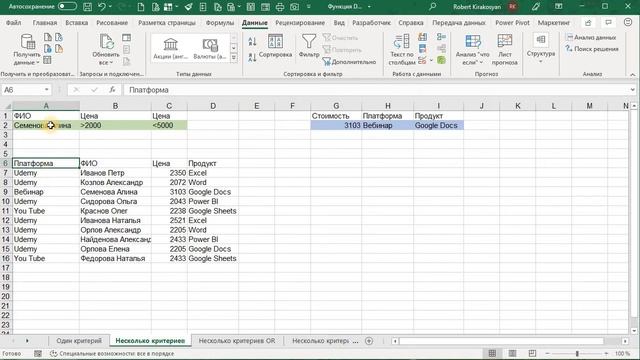Viewport: 640px width, 360px height.
Task: Switch to sheet Один критерий
Action: click(79, 341)
